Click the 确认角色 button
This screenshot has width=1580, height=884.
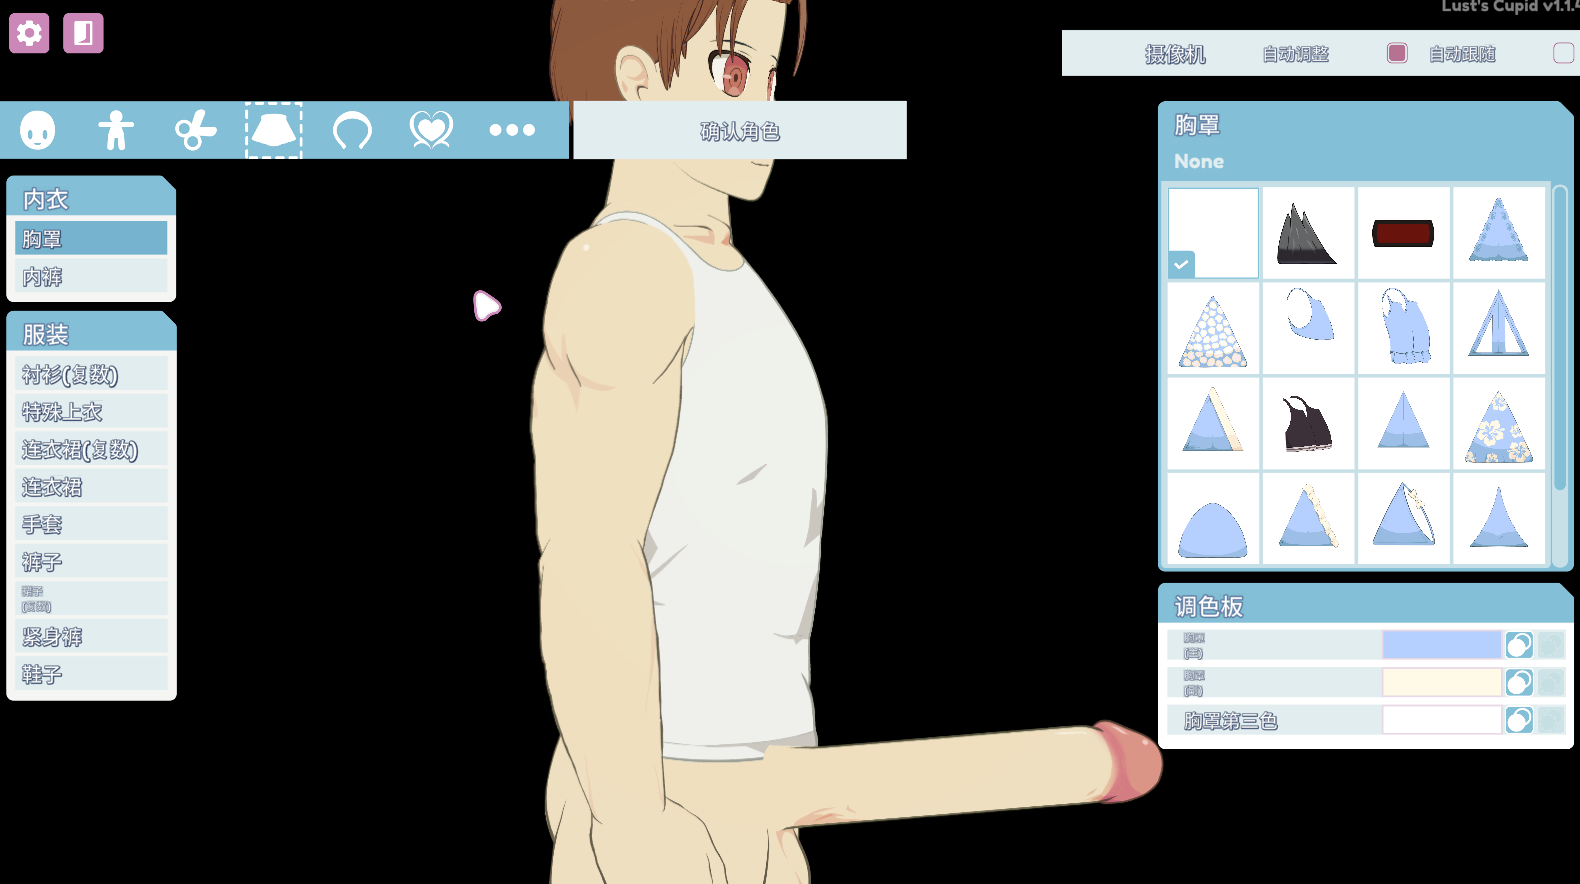[740, 130]
